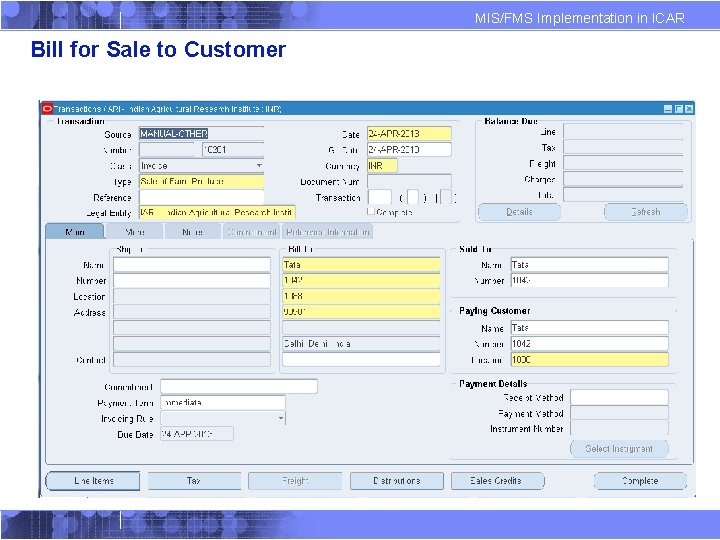Click the Payment Method field
Image resolution: width=720 pixels, height=540 pixels.
[619, 413]
